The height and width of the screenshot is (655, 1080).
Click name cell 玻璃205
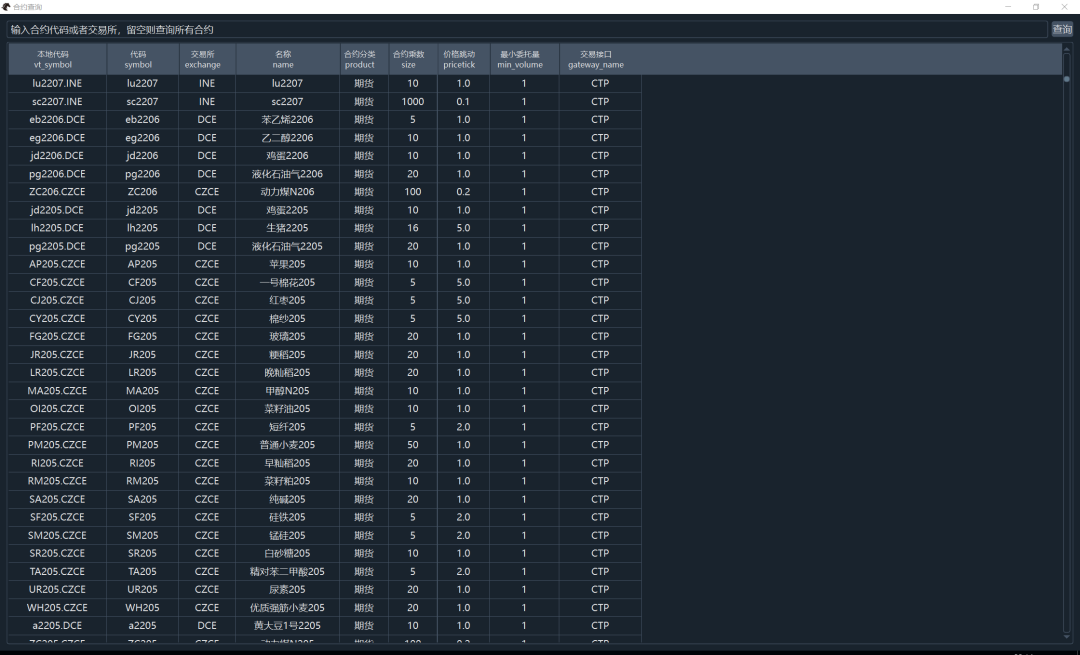[x=287, y=336]
